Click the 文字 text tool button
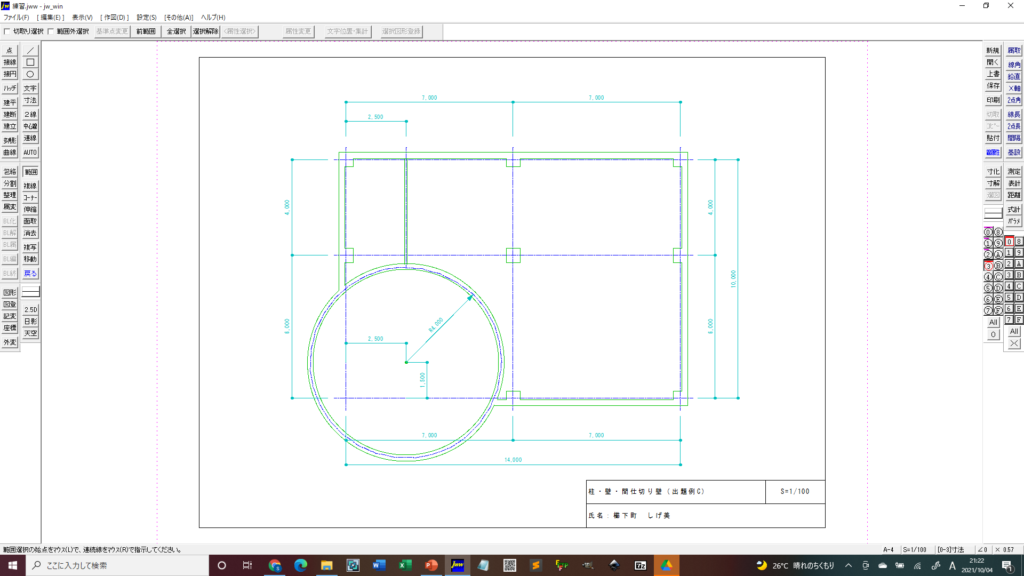The width and height of the screenshot is (1024, 576). pyautogui.click(x=30, y=88)
